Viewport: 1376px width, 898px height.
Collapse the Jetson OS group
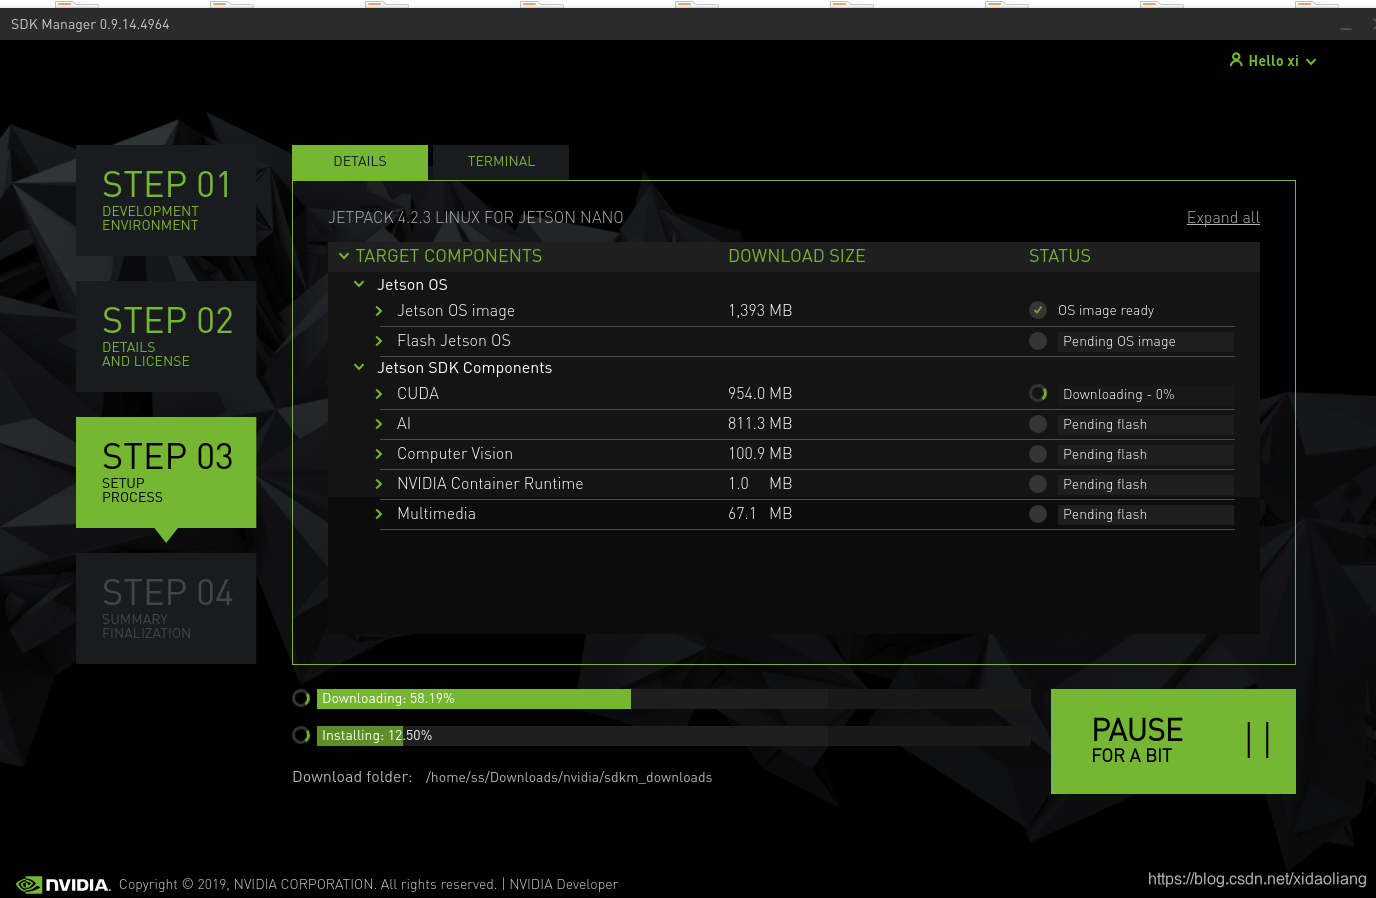click(359, 285)
